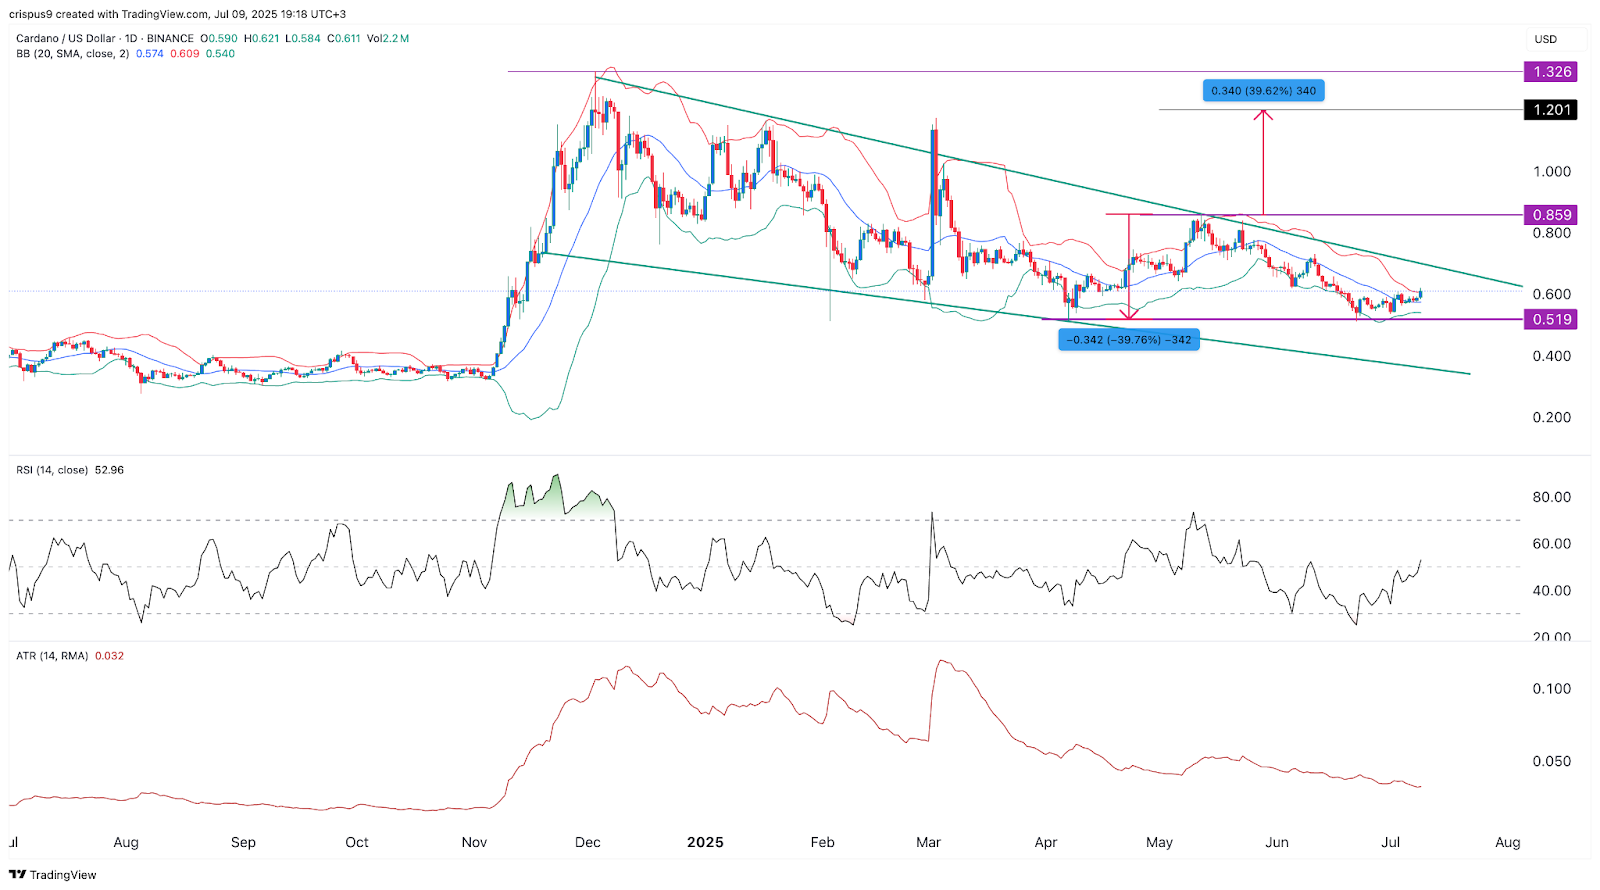This screenshot has width=1600, height=890.
Task: Click the Aug label at right end of axis
Action: click(x=1508, y=842)
